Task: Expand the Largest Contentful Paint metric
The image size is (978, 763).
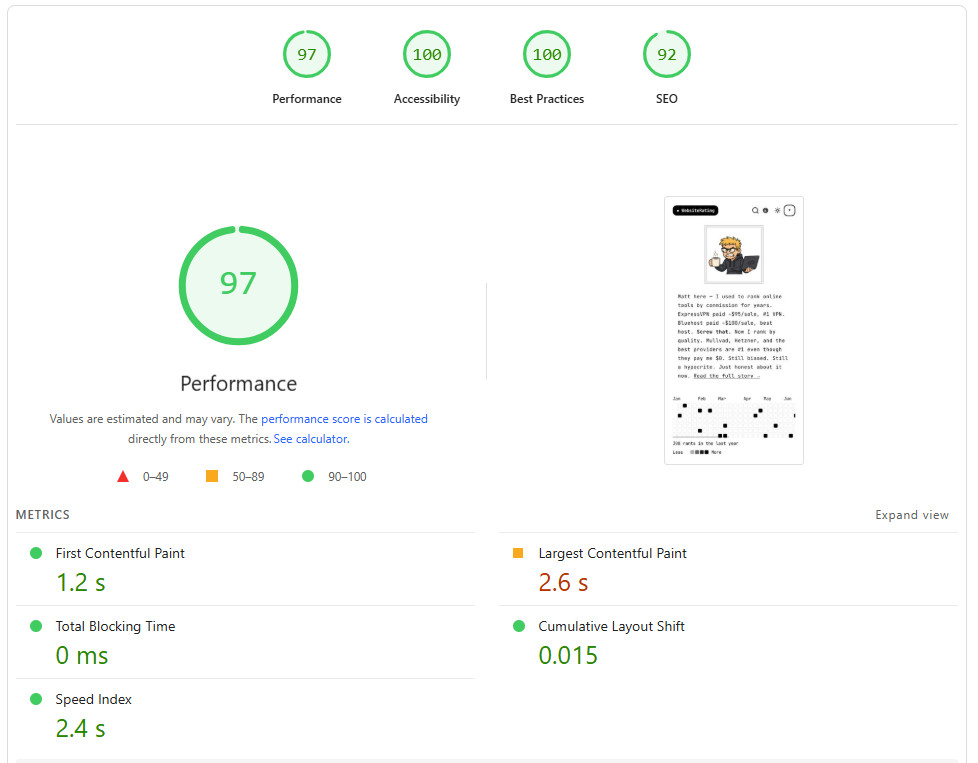Action: pos(612,553)
